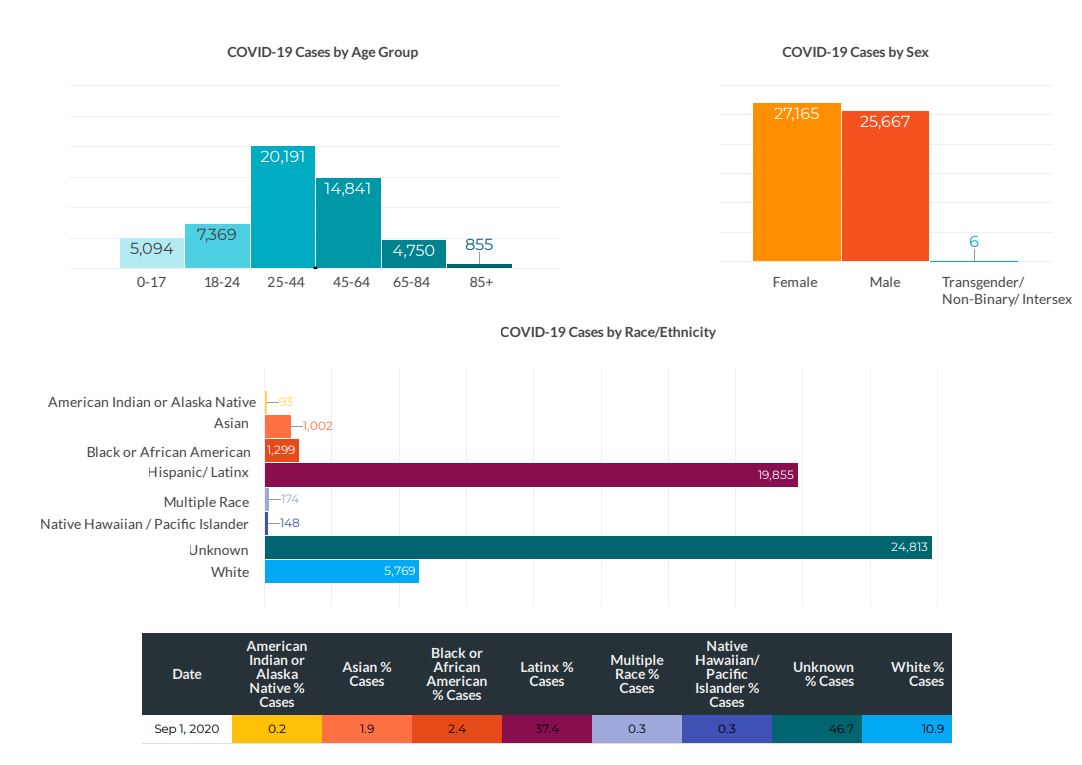Select the Black or African American bar
Image resolution: width=1082 pixels, height=765 pixels.
282,450
